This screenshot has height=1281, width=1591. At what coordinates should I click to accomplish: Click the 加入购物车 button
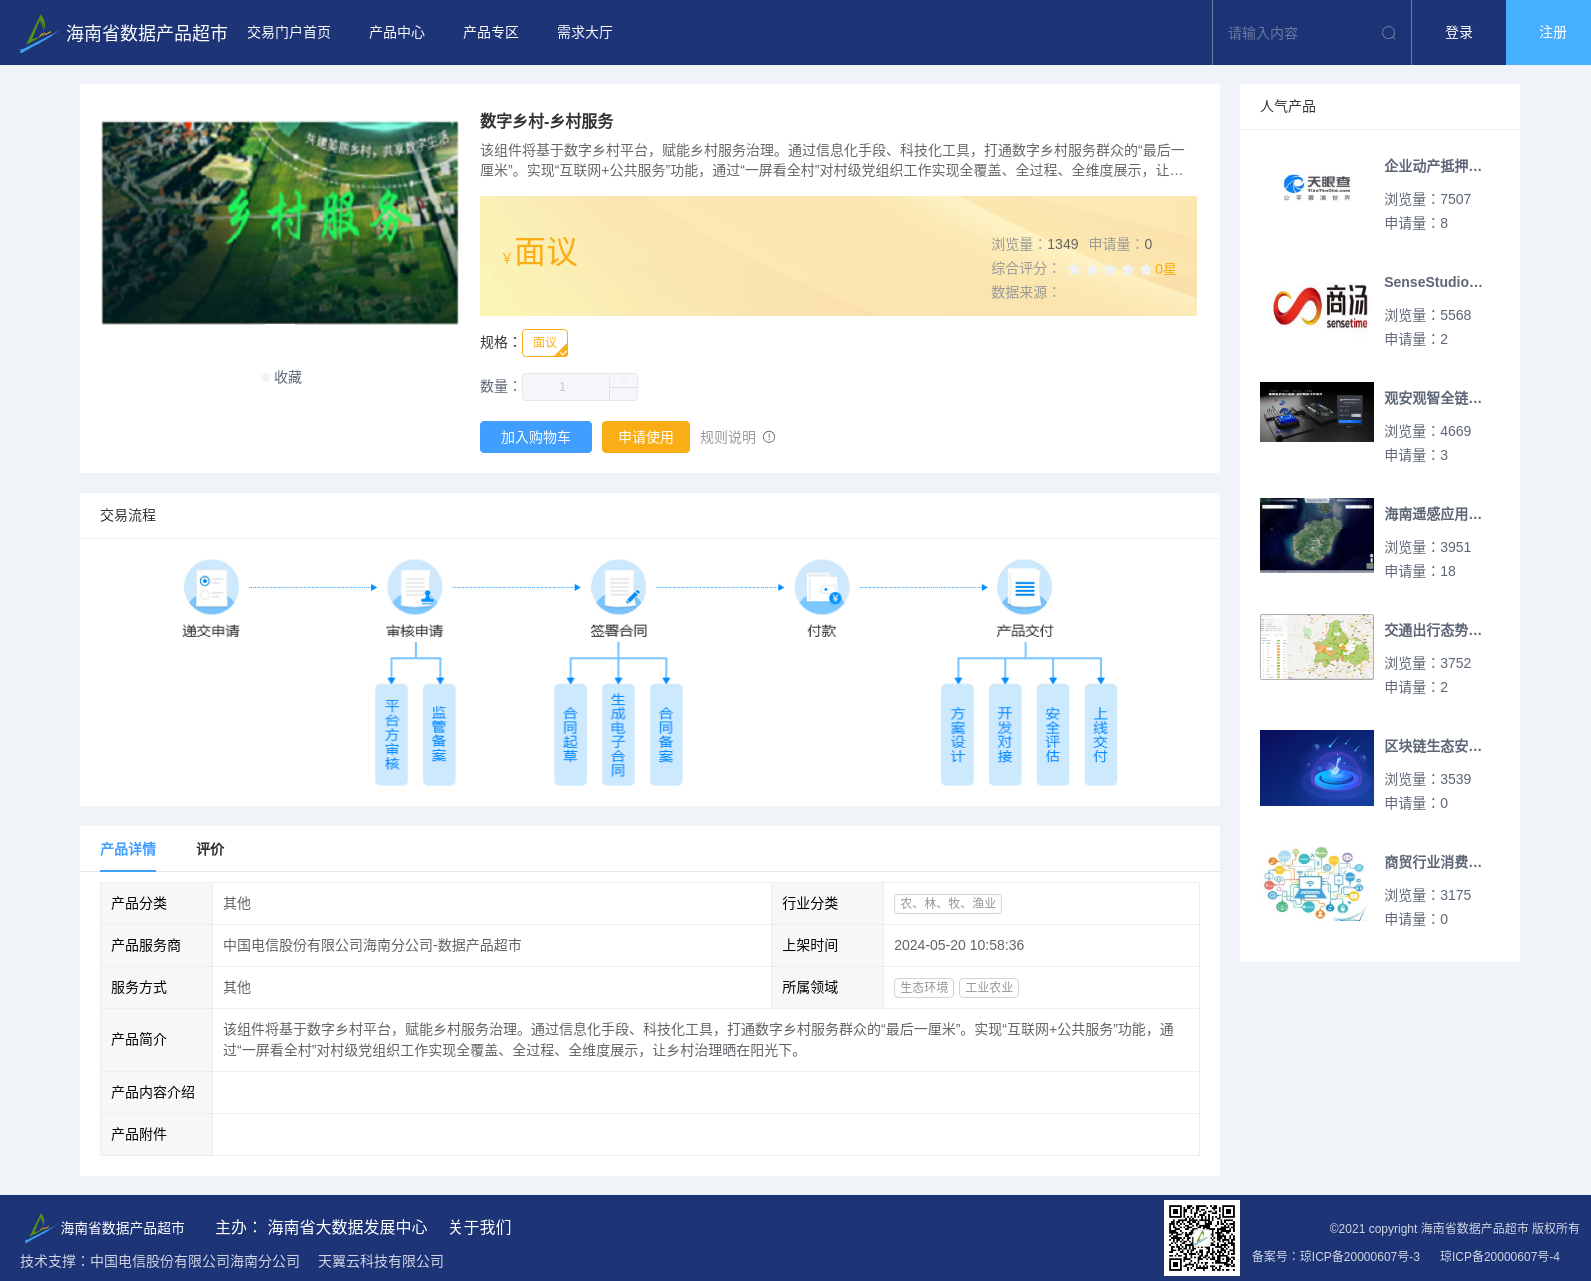[536, 437]
